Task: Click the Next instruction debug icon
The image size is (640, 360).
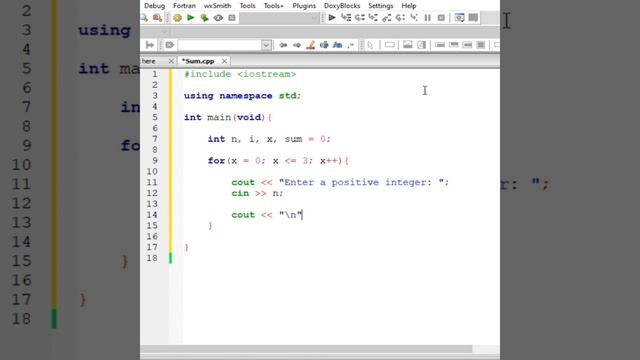Action: pyautogui.click(x=400, y=18)
